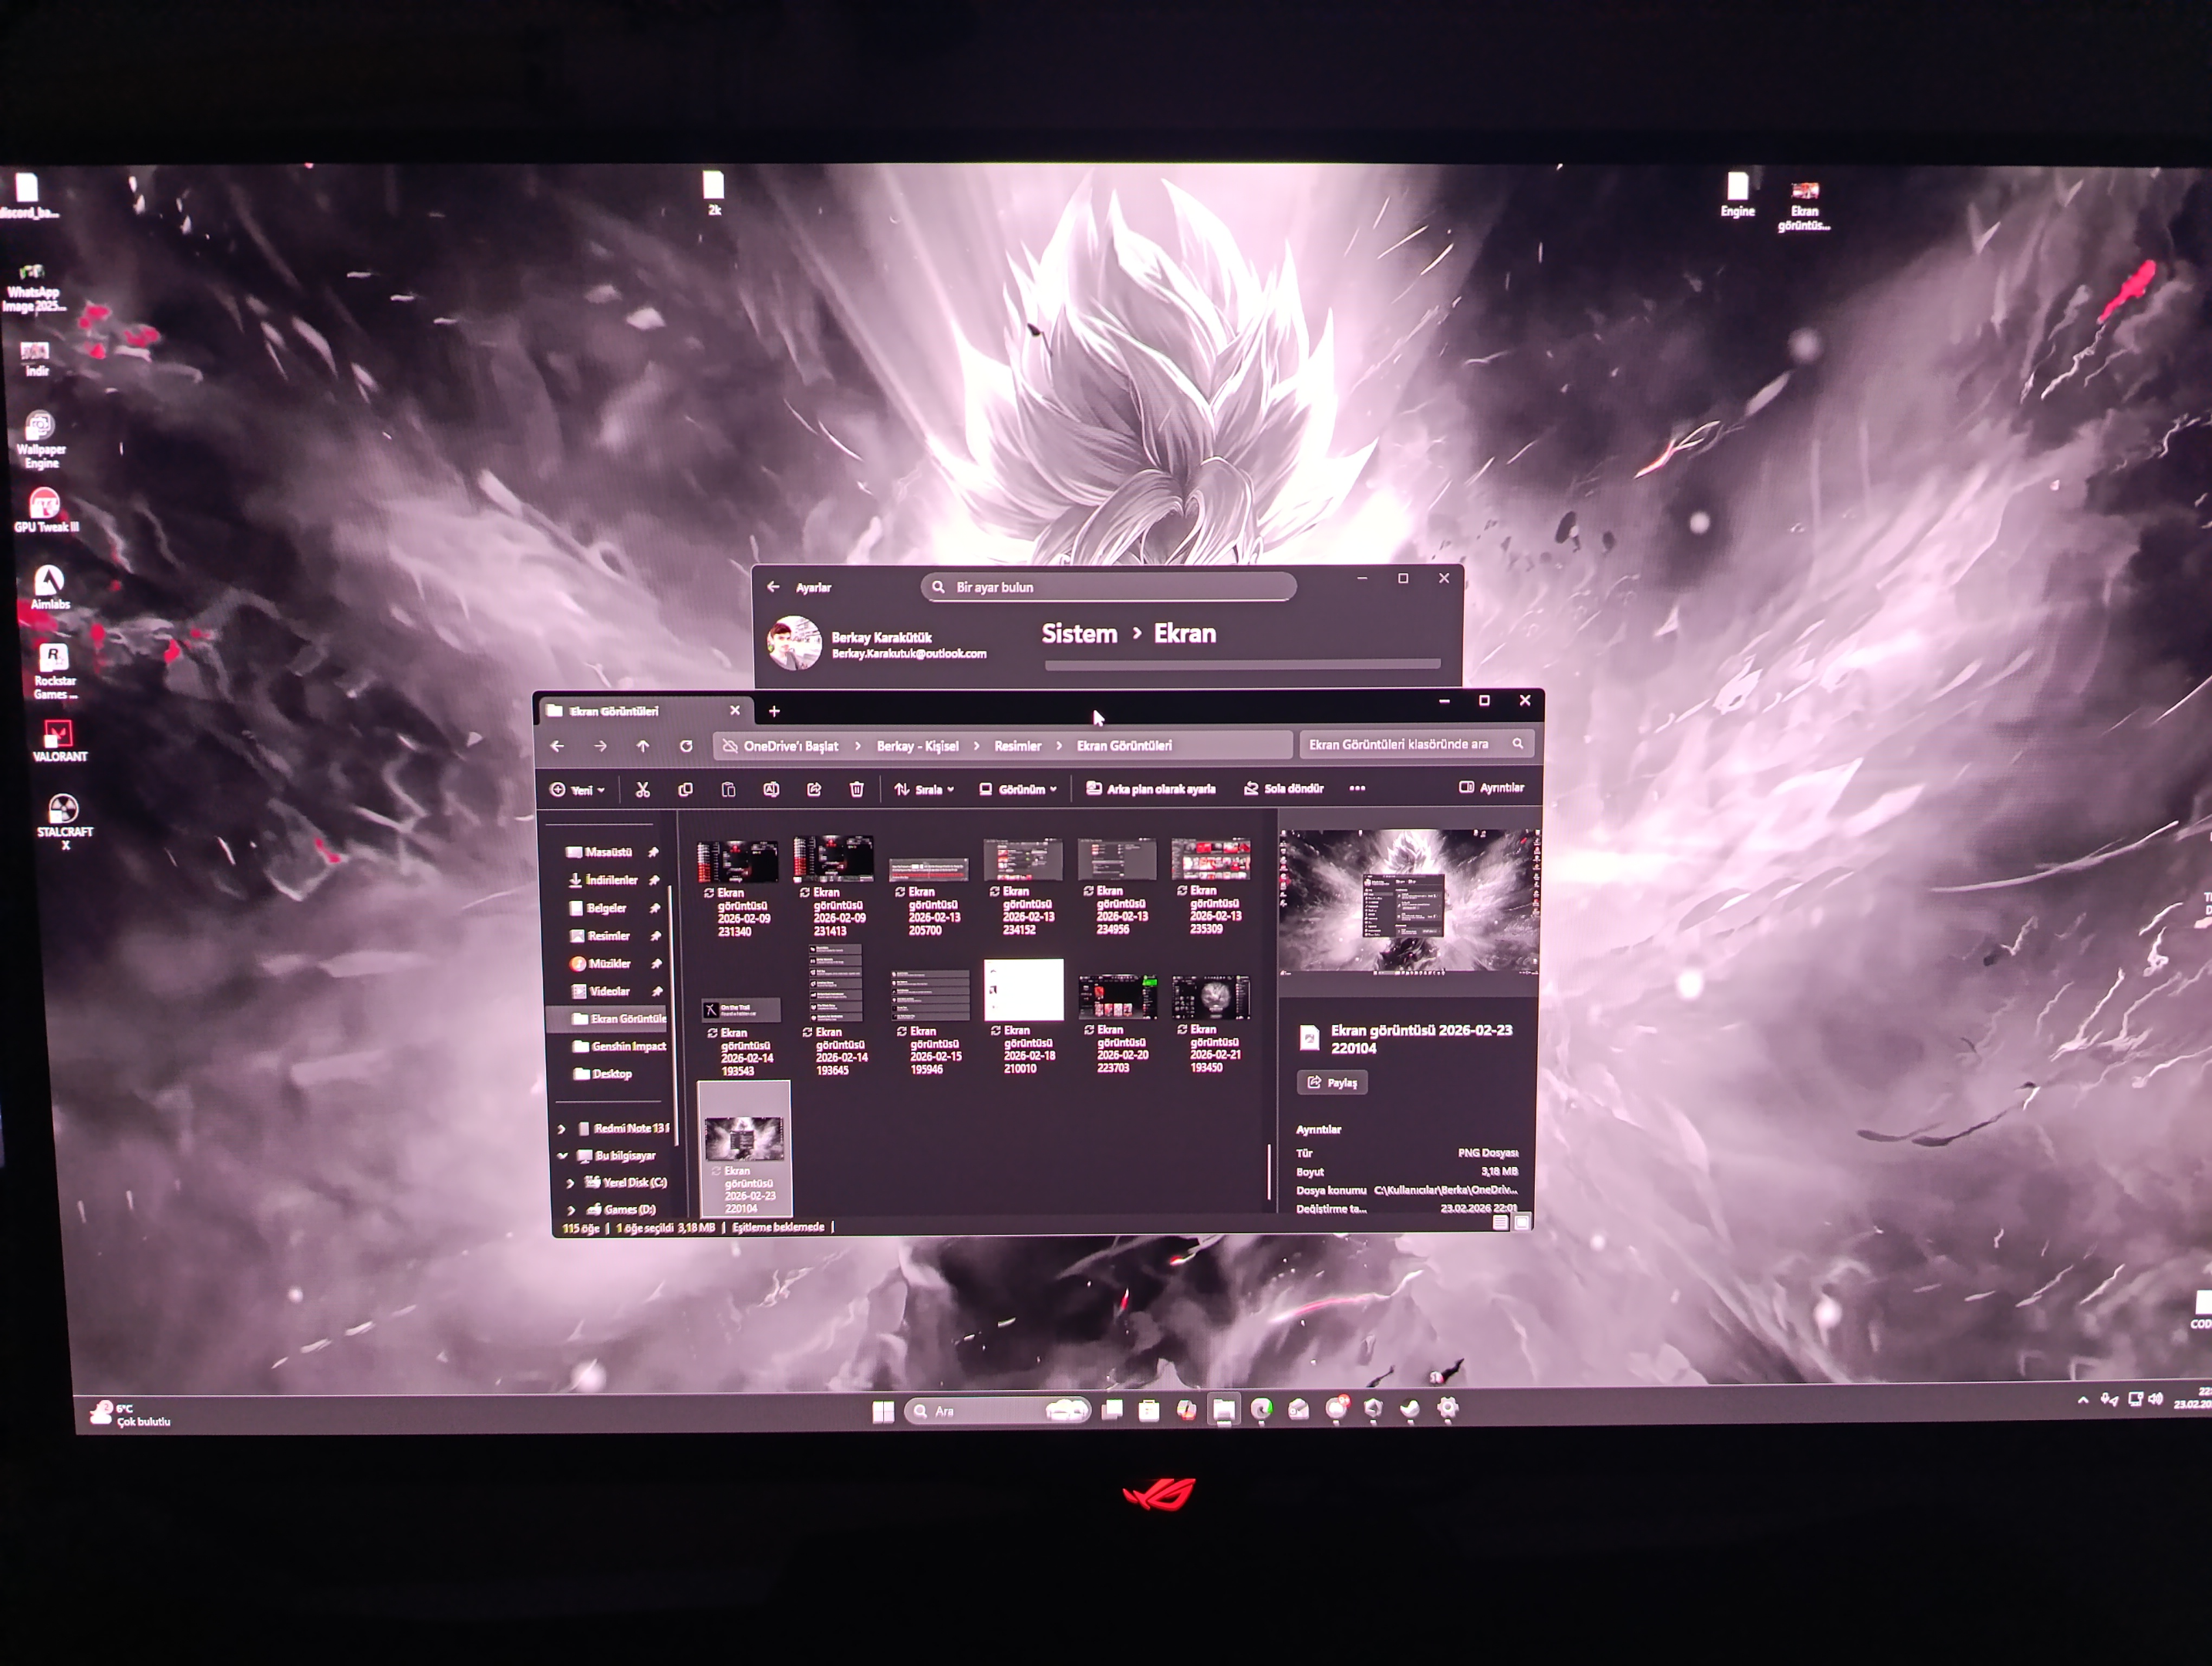Refresh the Ekran Görüntüleri folder
2212x1666 pixels.
pyautogui.click(x=686, y=746)
